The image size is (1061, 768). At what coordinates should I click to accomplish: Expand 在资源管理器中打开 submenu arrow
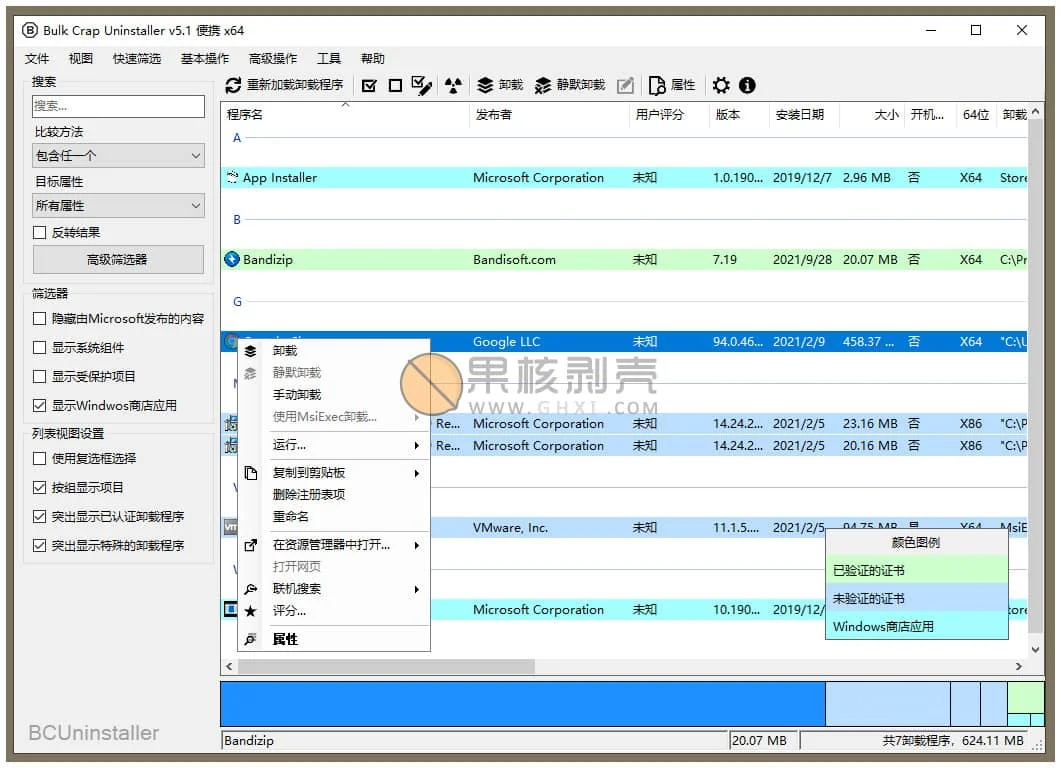coord(417,545)
